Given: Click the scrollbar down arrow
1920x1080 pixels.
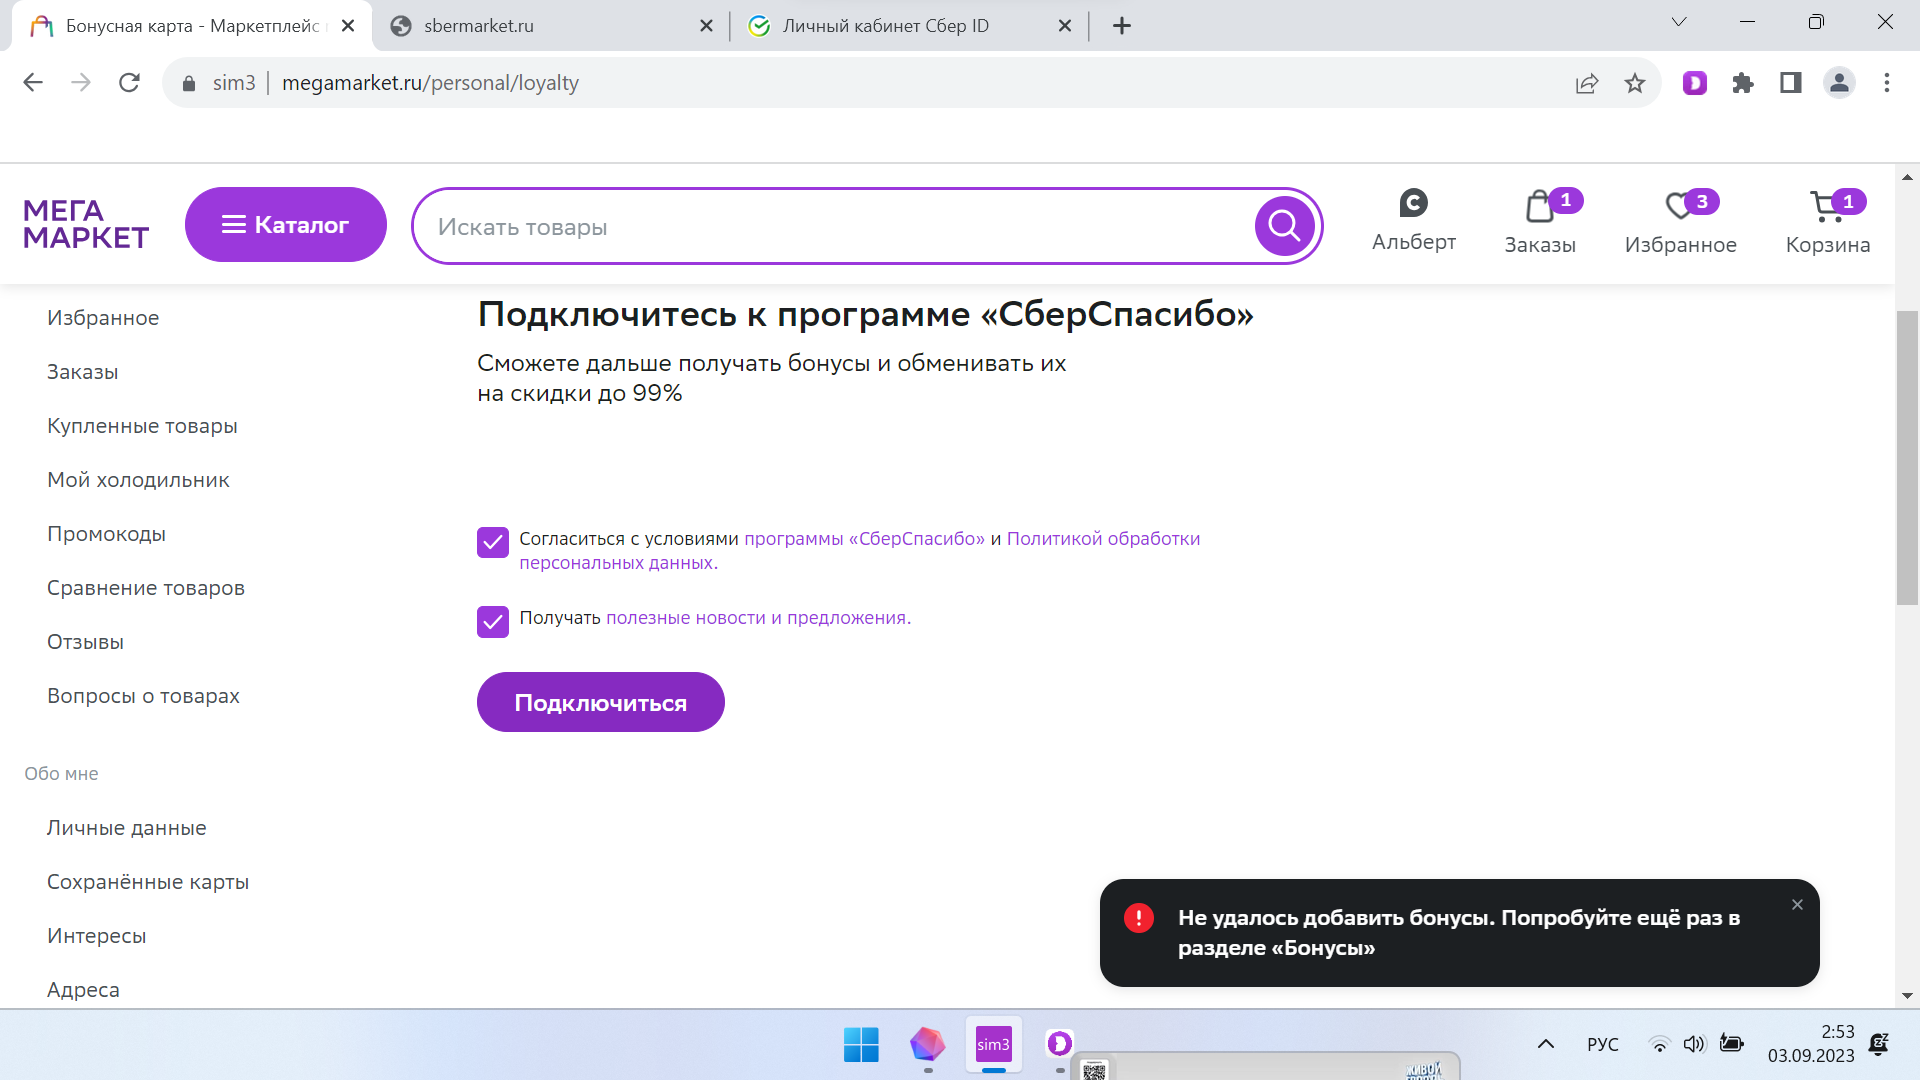Looking at the screenshot, I should click(x=1907, y=996).
